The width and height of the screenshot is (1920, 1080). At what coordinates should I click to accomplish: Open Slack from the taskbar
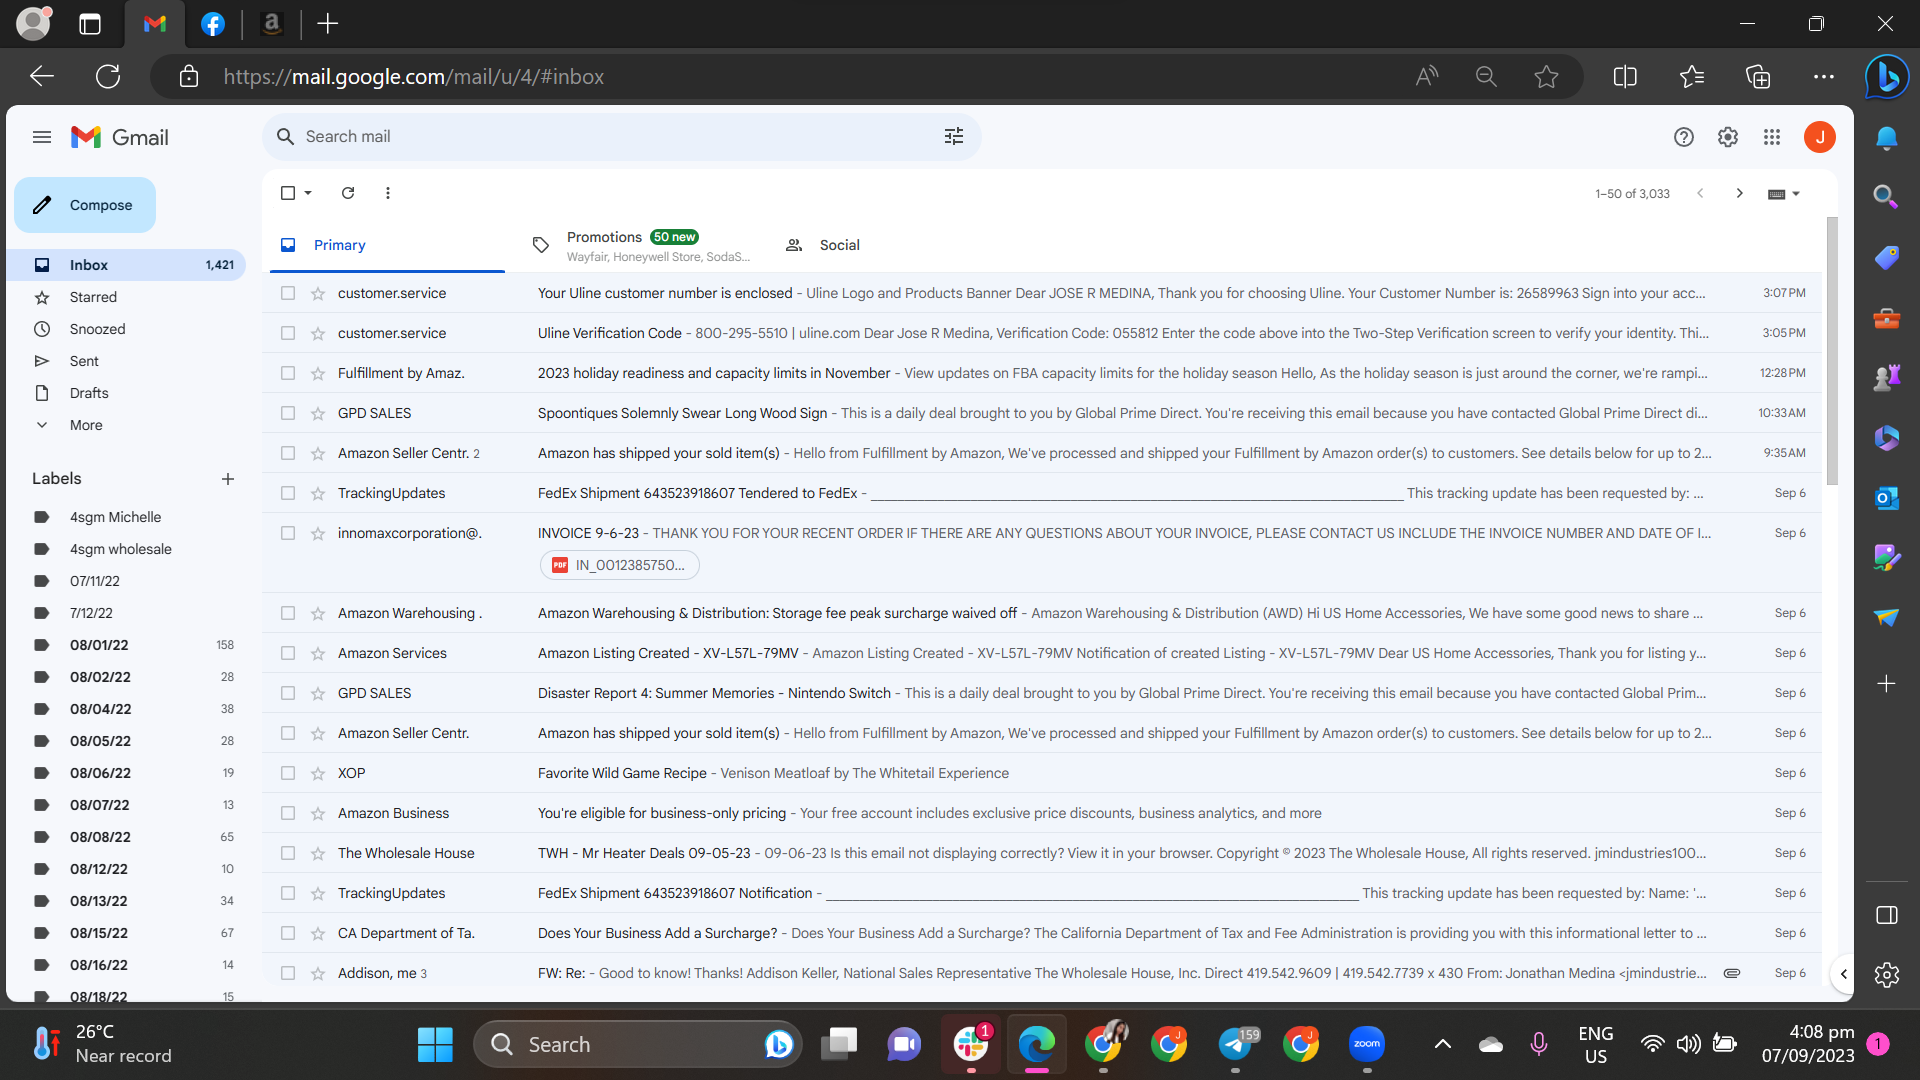click(971, 1044)
